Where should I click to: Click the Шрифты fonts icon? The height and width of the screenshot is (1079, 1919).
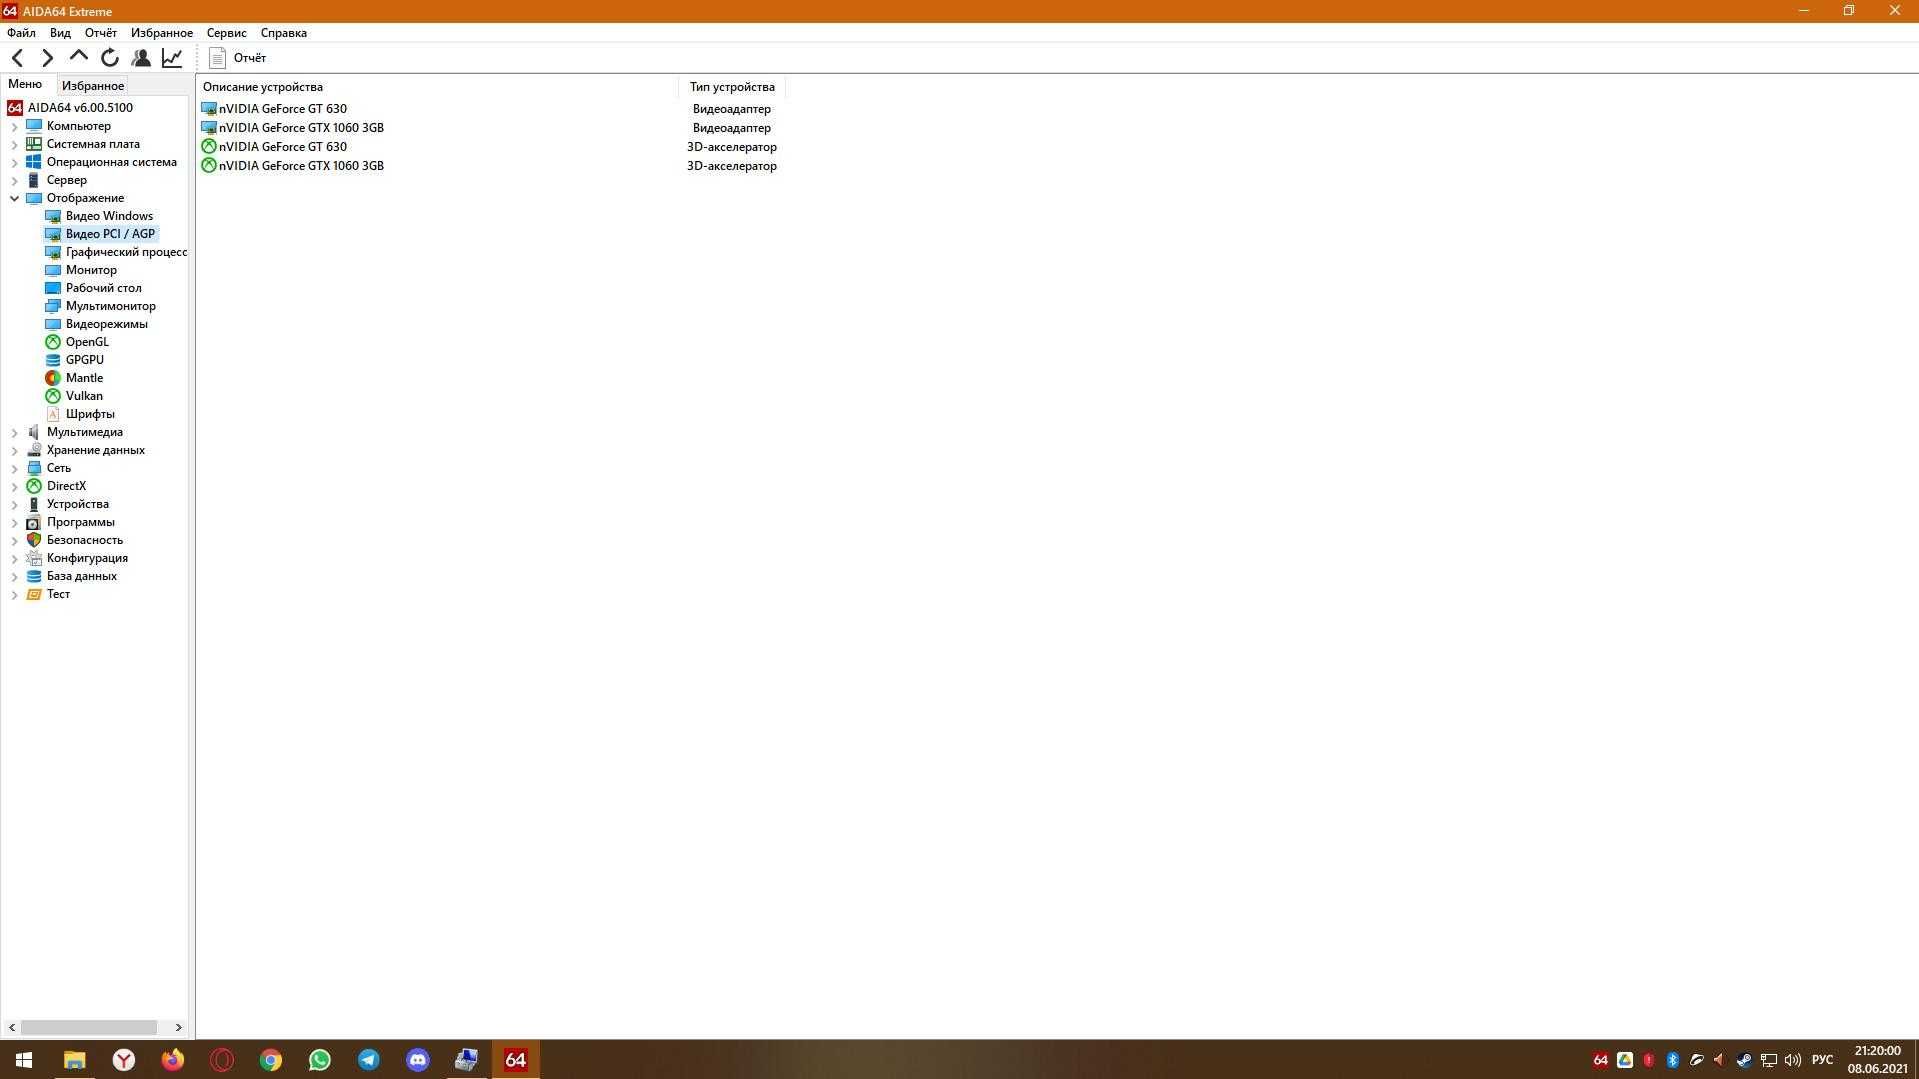pyautogui.click(x=53, y=414)
